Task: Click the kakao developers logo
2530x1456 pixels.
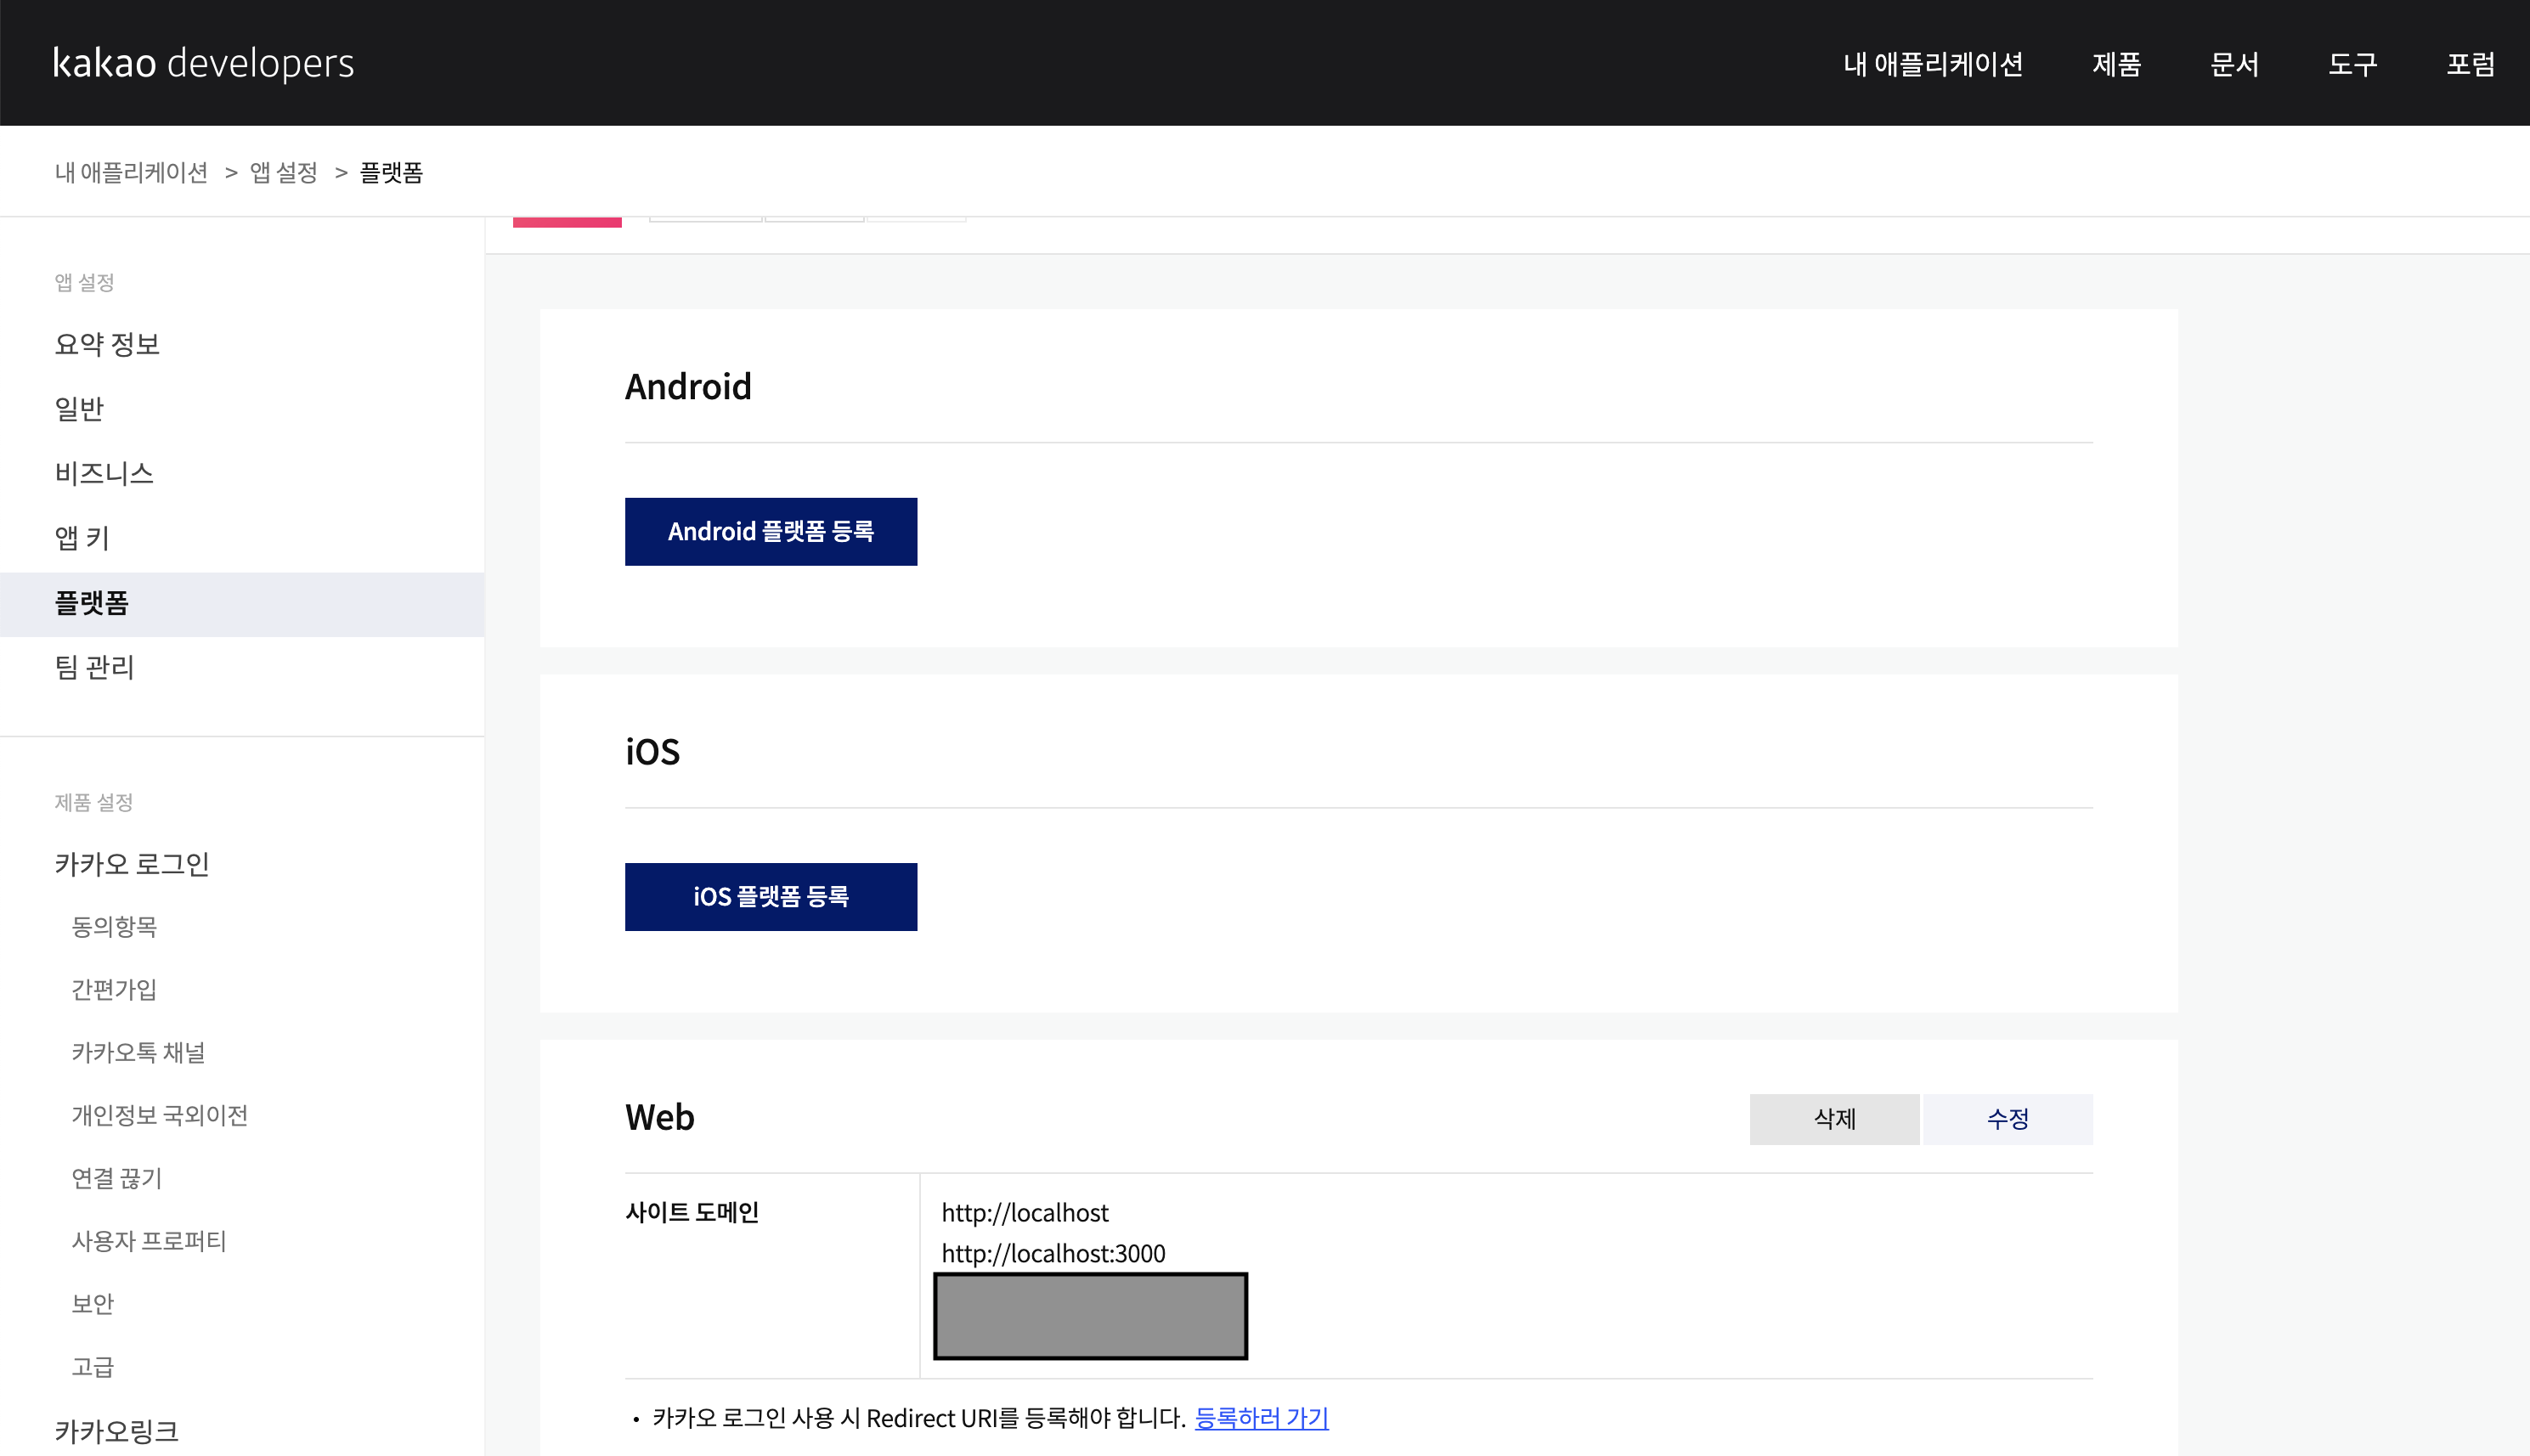Action: [x=203, y=63]
